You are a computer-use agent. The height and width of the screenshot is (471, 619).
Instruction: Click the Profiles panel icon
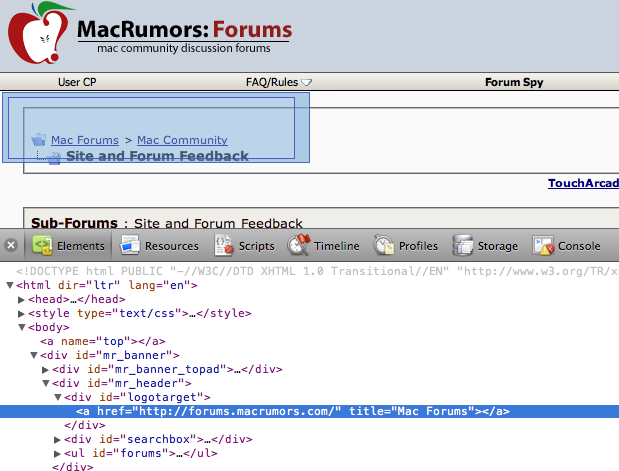point(384,246)
